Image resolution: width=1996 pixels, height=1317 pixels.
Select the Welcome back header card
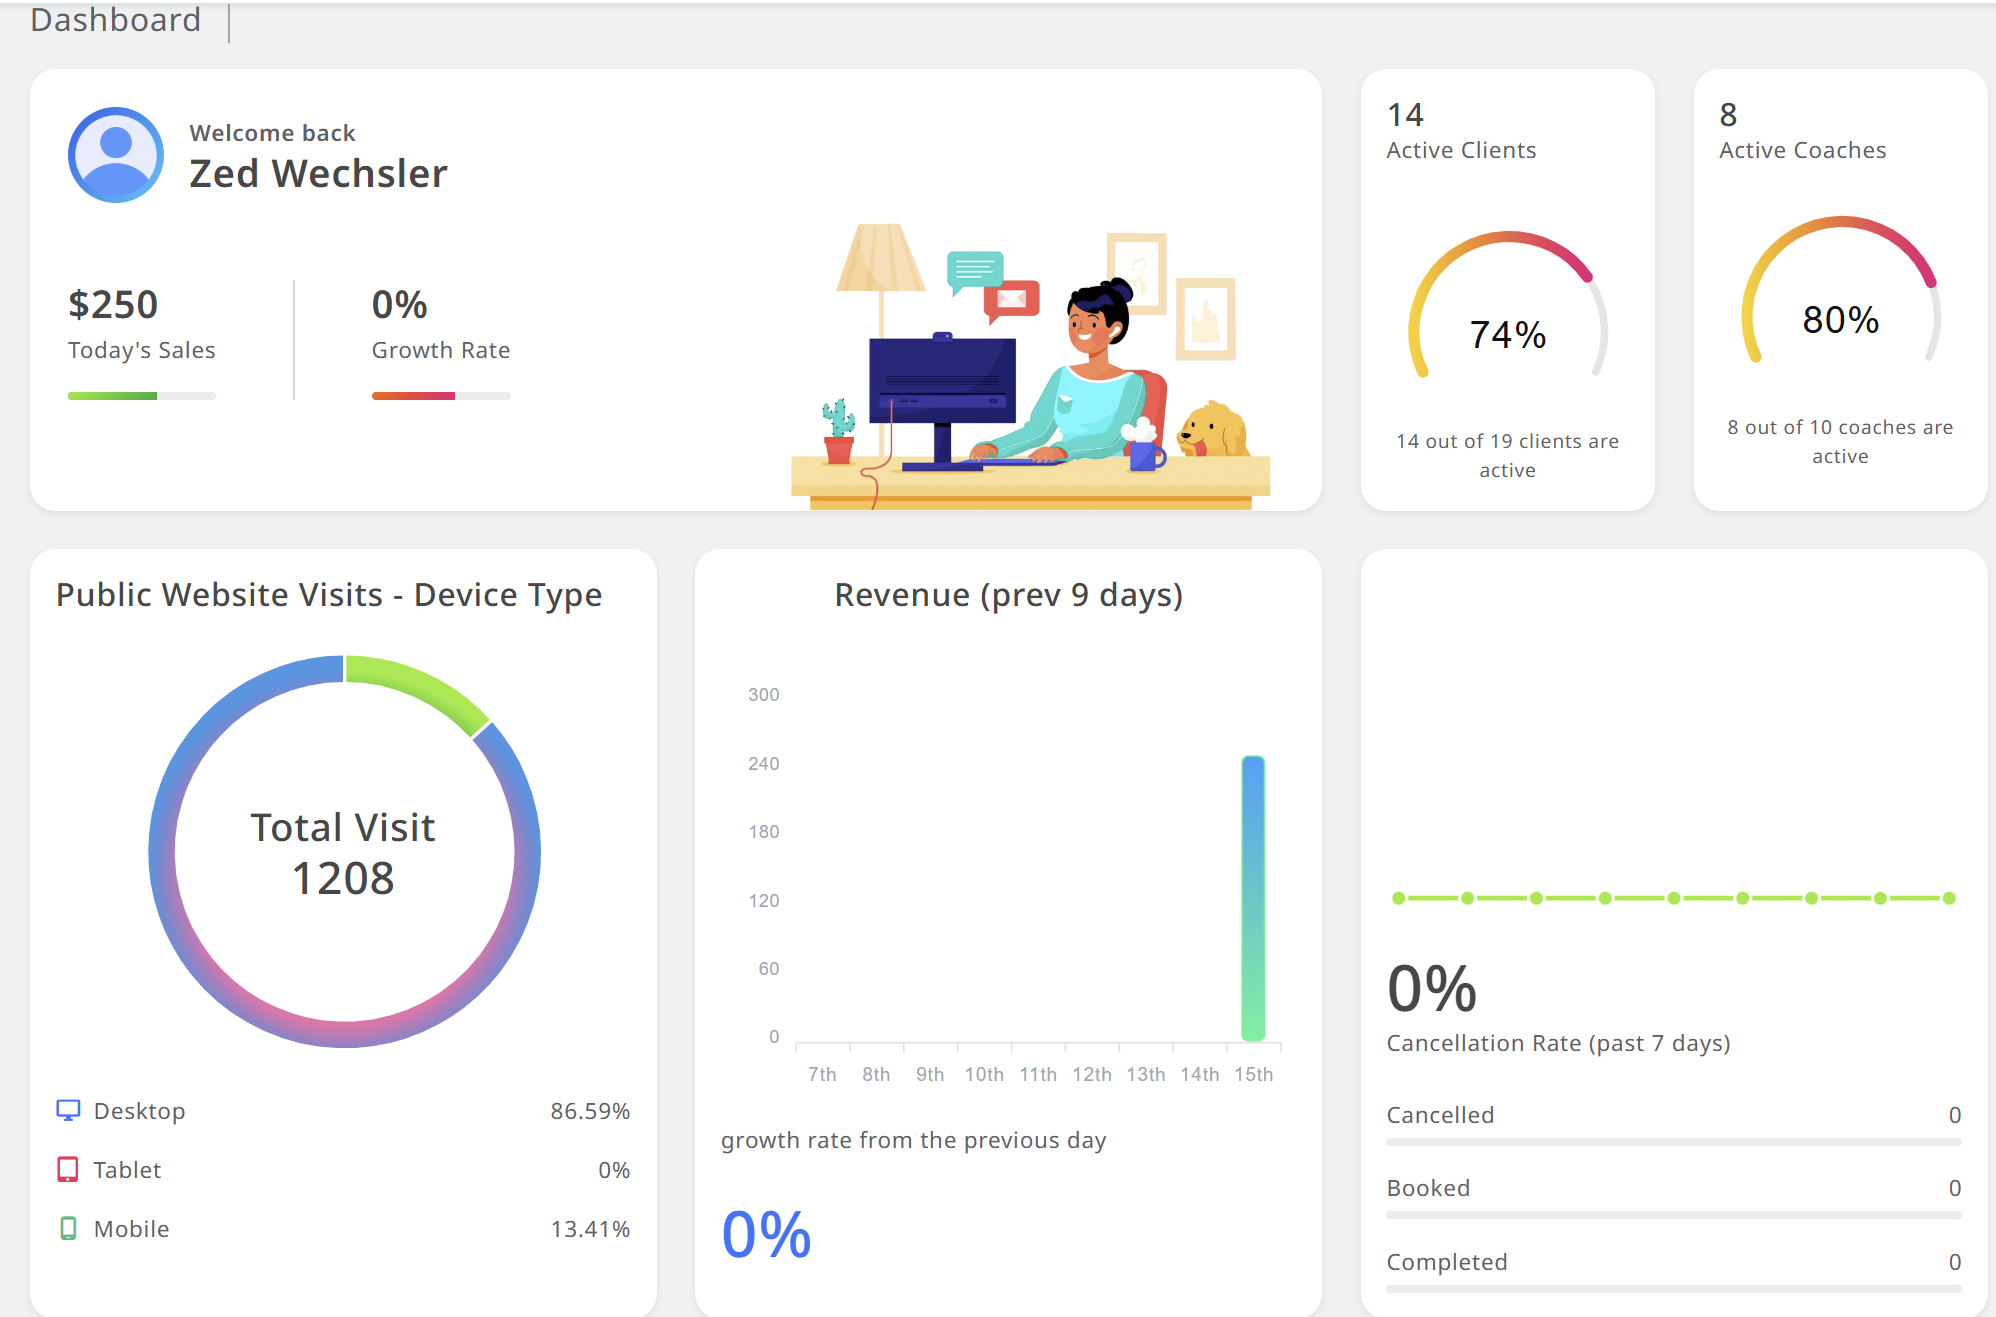click(273, 132)
